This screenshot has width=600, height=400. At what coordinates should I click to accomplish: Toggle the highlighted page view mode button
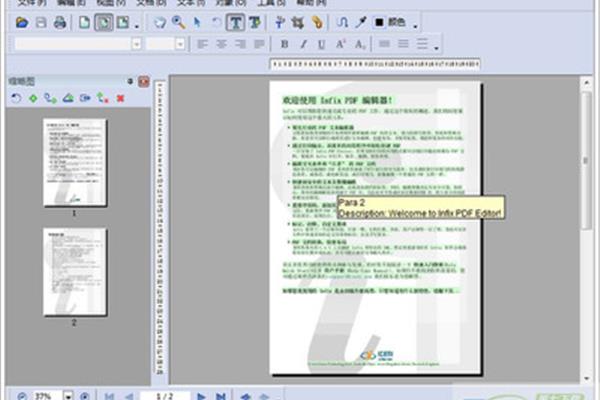coord(104,23)
